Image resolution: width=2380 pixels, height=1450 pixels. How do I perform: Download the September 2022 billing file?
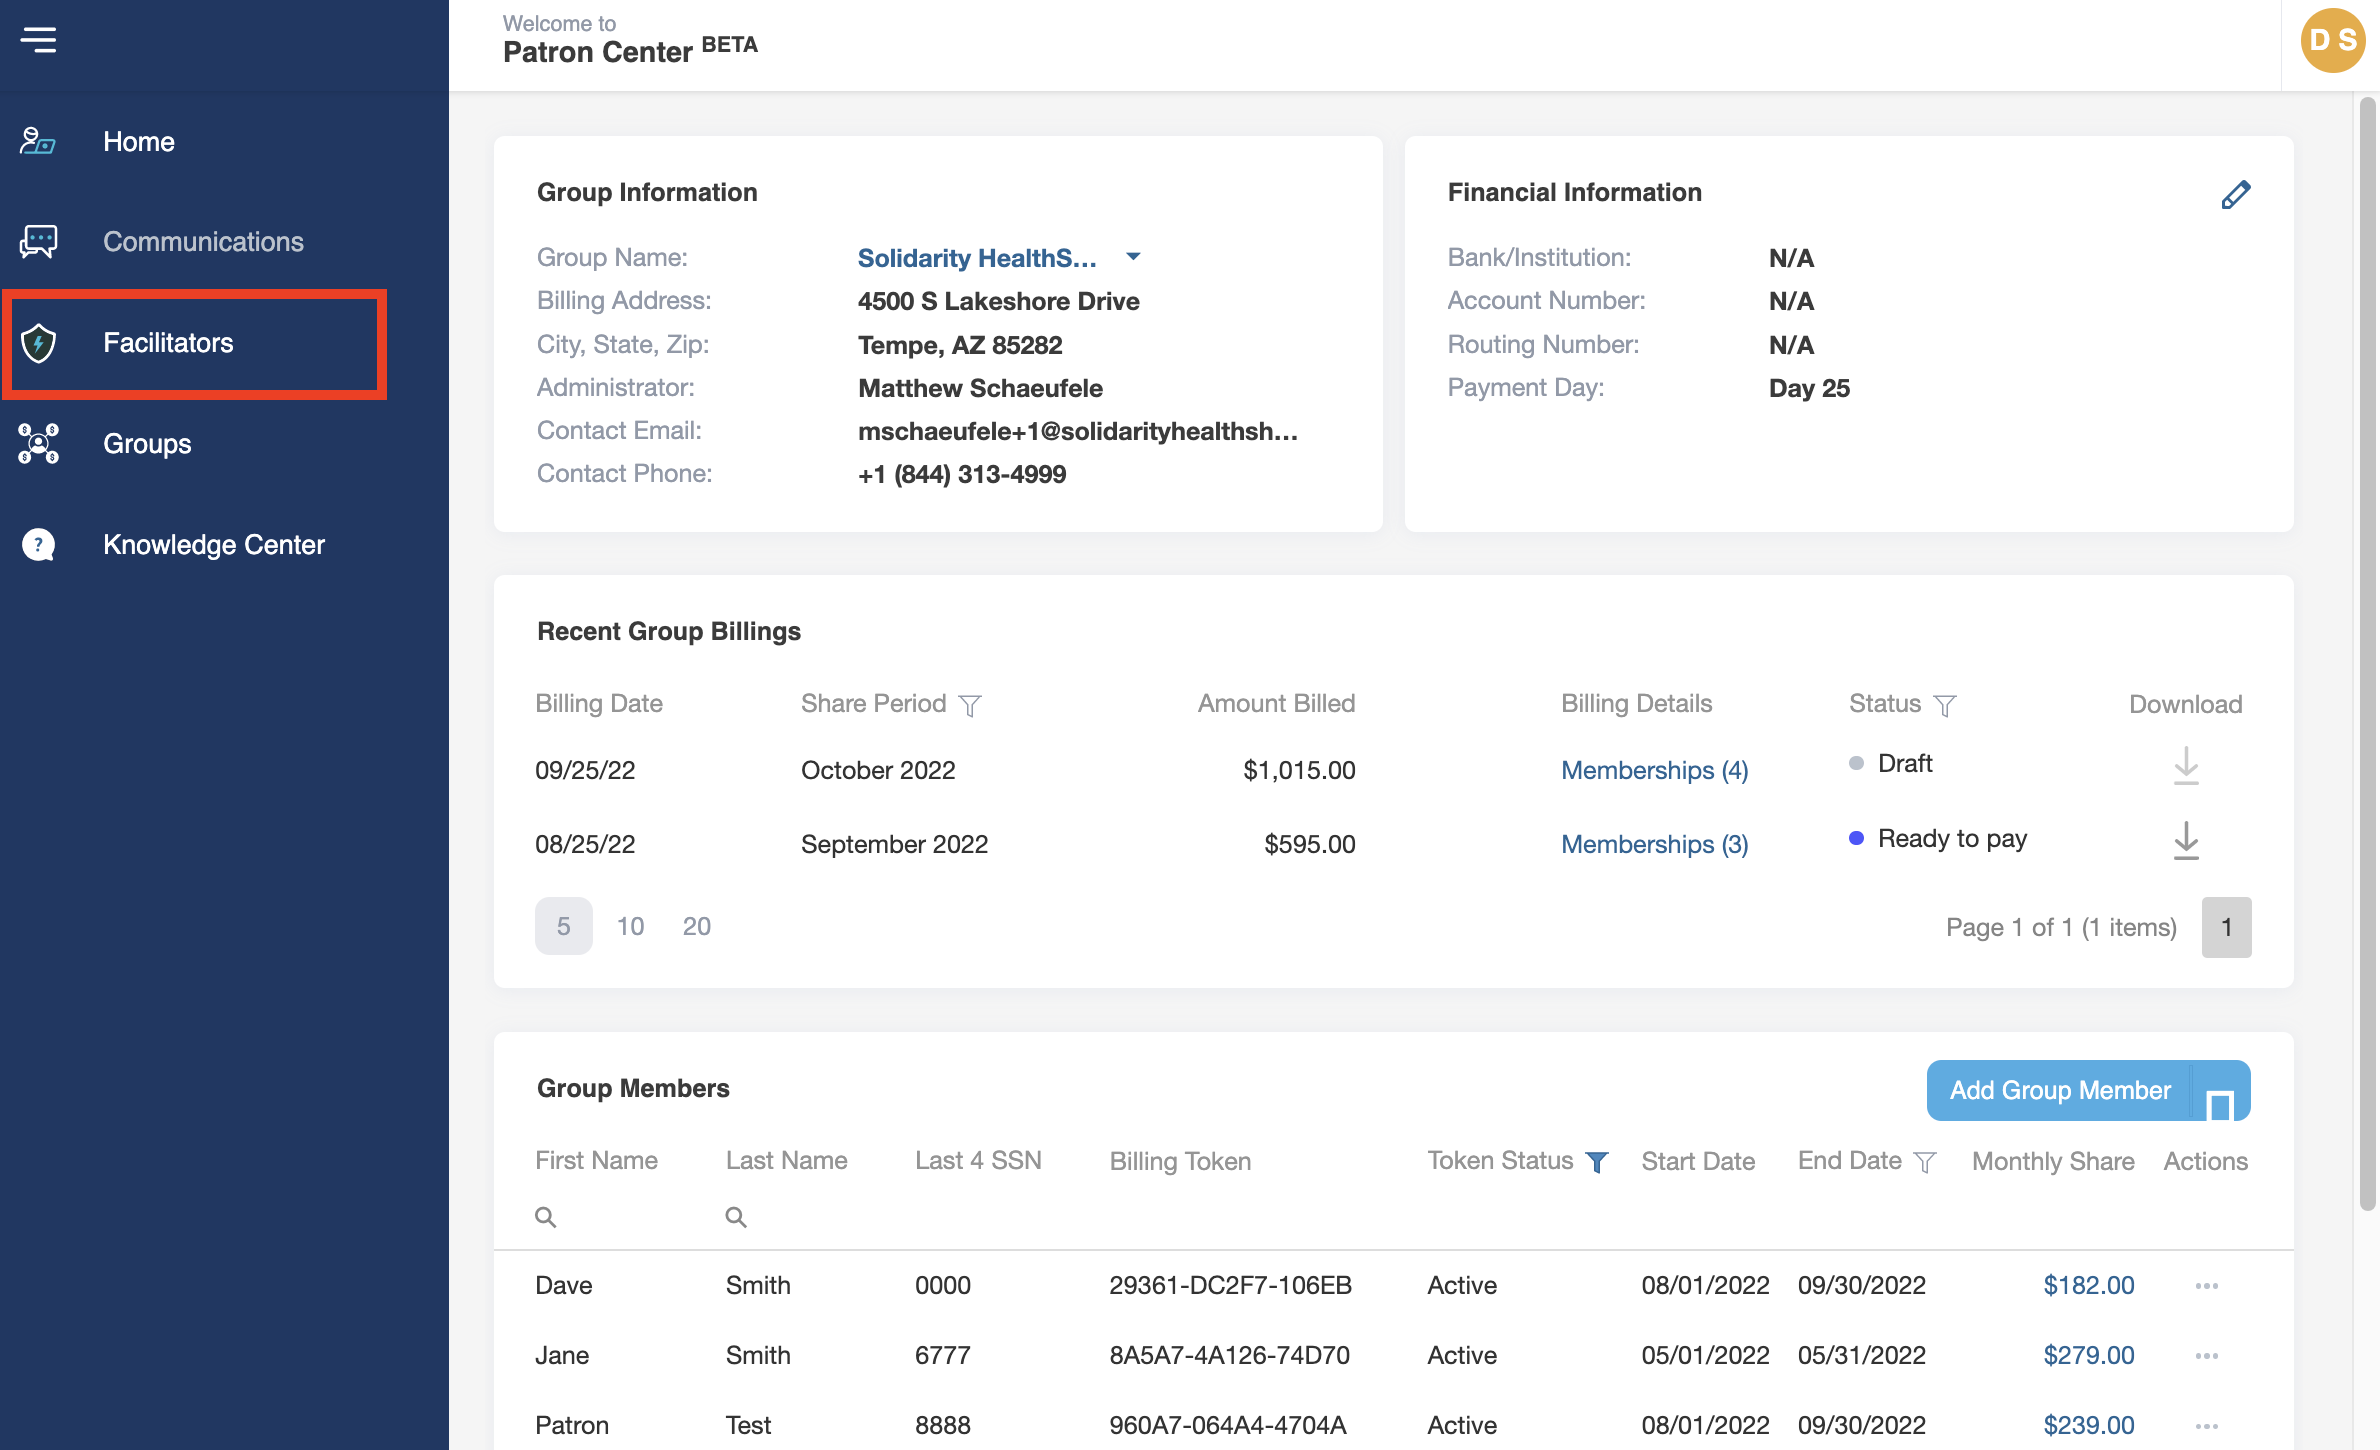click(x=2186, y=841)
